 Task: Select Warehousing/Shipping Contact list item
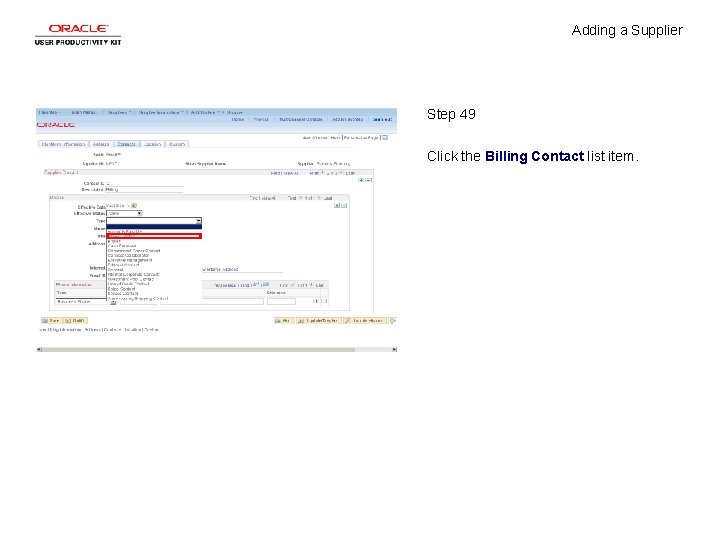pyautogui.click(x=138, y=298)
